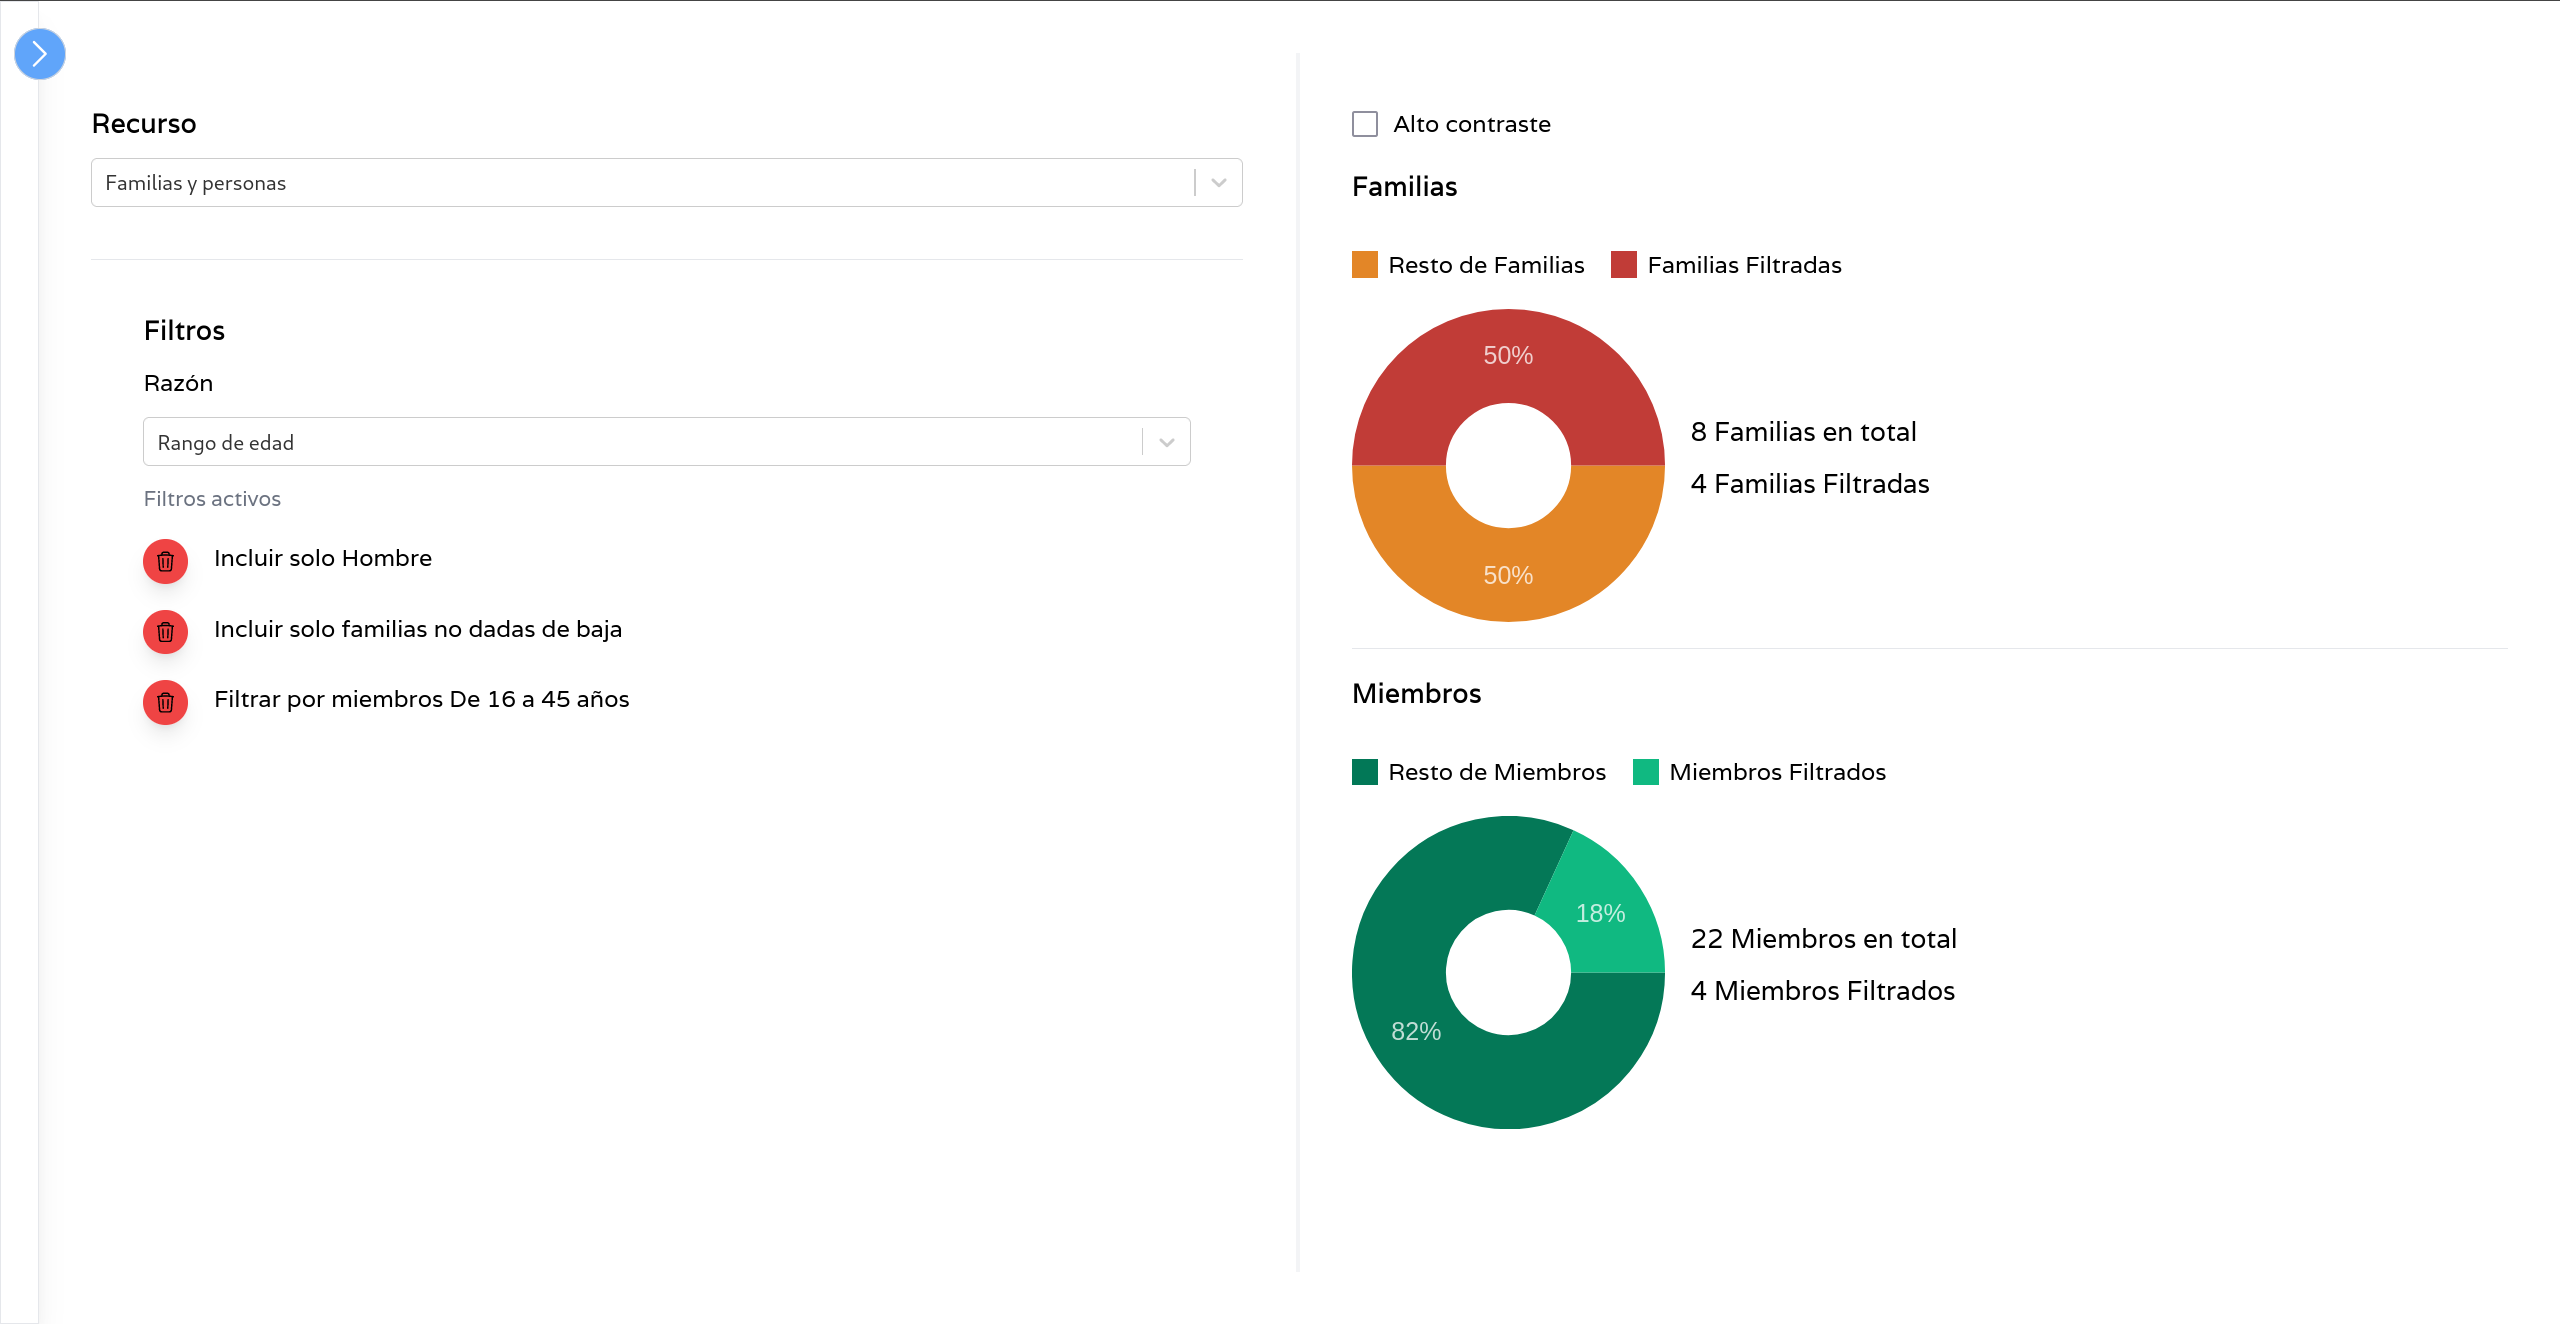
Task: Click the 'Miembros Filtrados' legend label
Action: pos(1777,772)
